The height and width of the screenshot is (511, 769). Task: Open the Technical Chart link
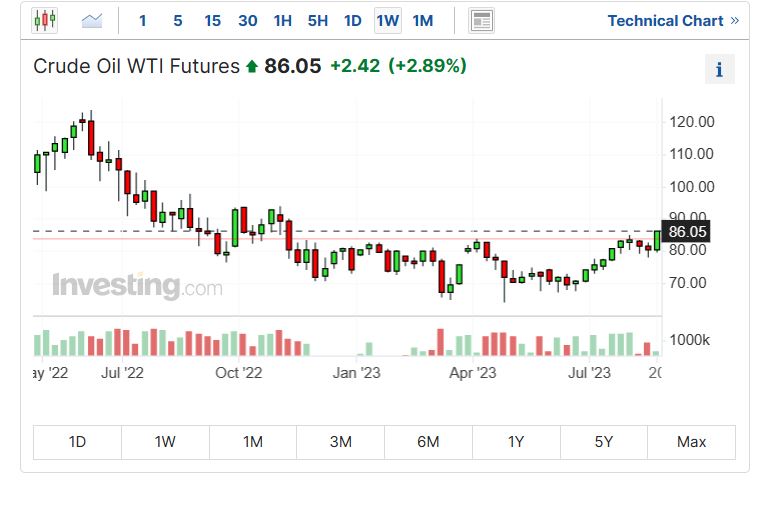click(673, 21)
